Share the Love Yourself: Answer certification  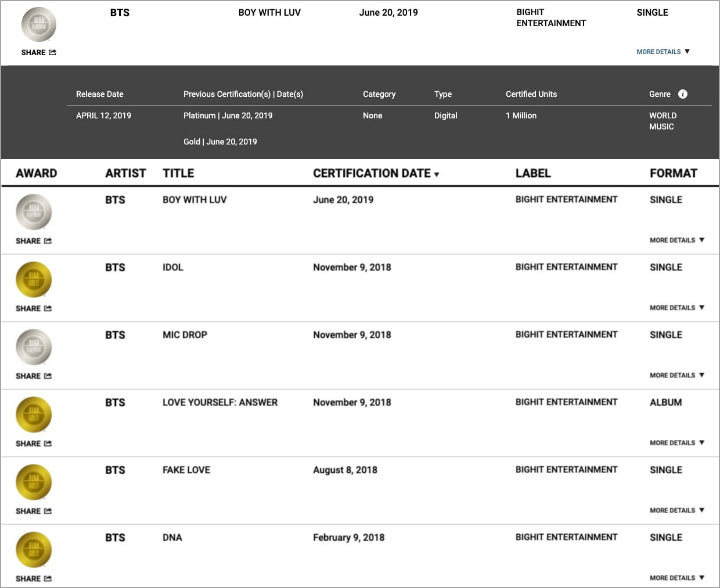(x=34, y=443)
